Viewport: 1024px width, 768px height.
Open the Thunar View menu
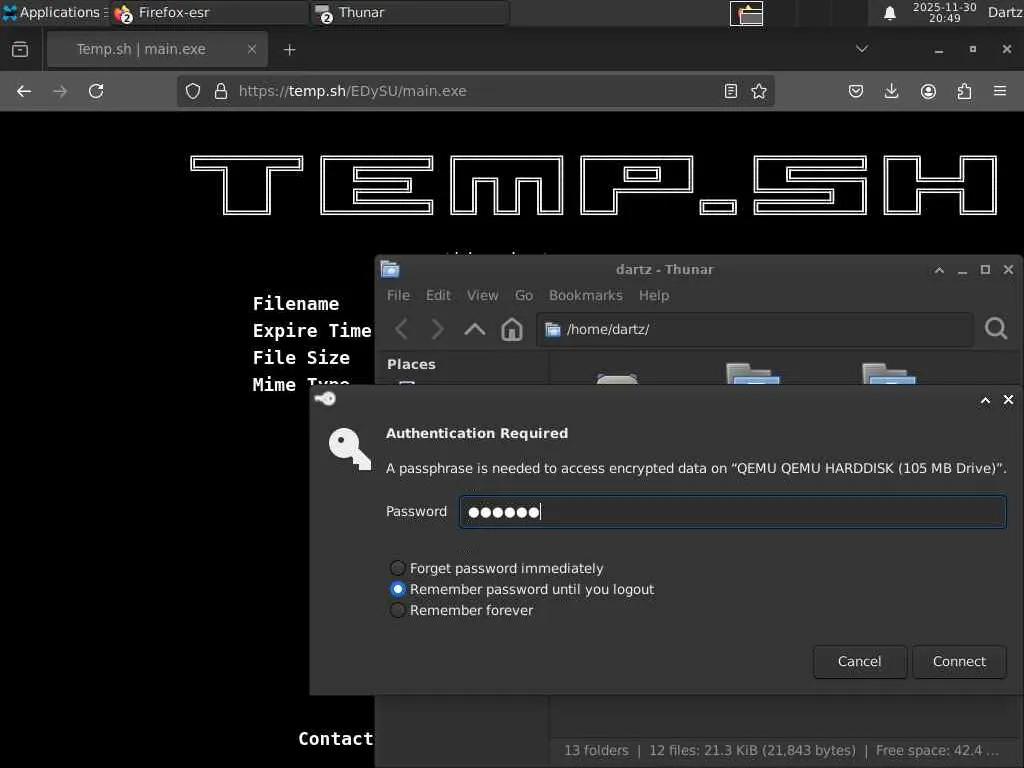[483, 295]
